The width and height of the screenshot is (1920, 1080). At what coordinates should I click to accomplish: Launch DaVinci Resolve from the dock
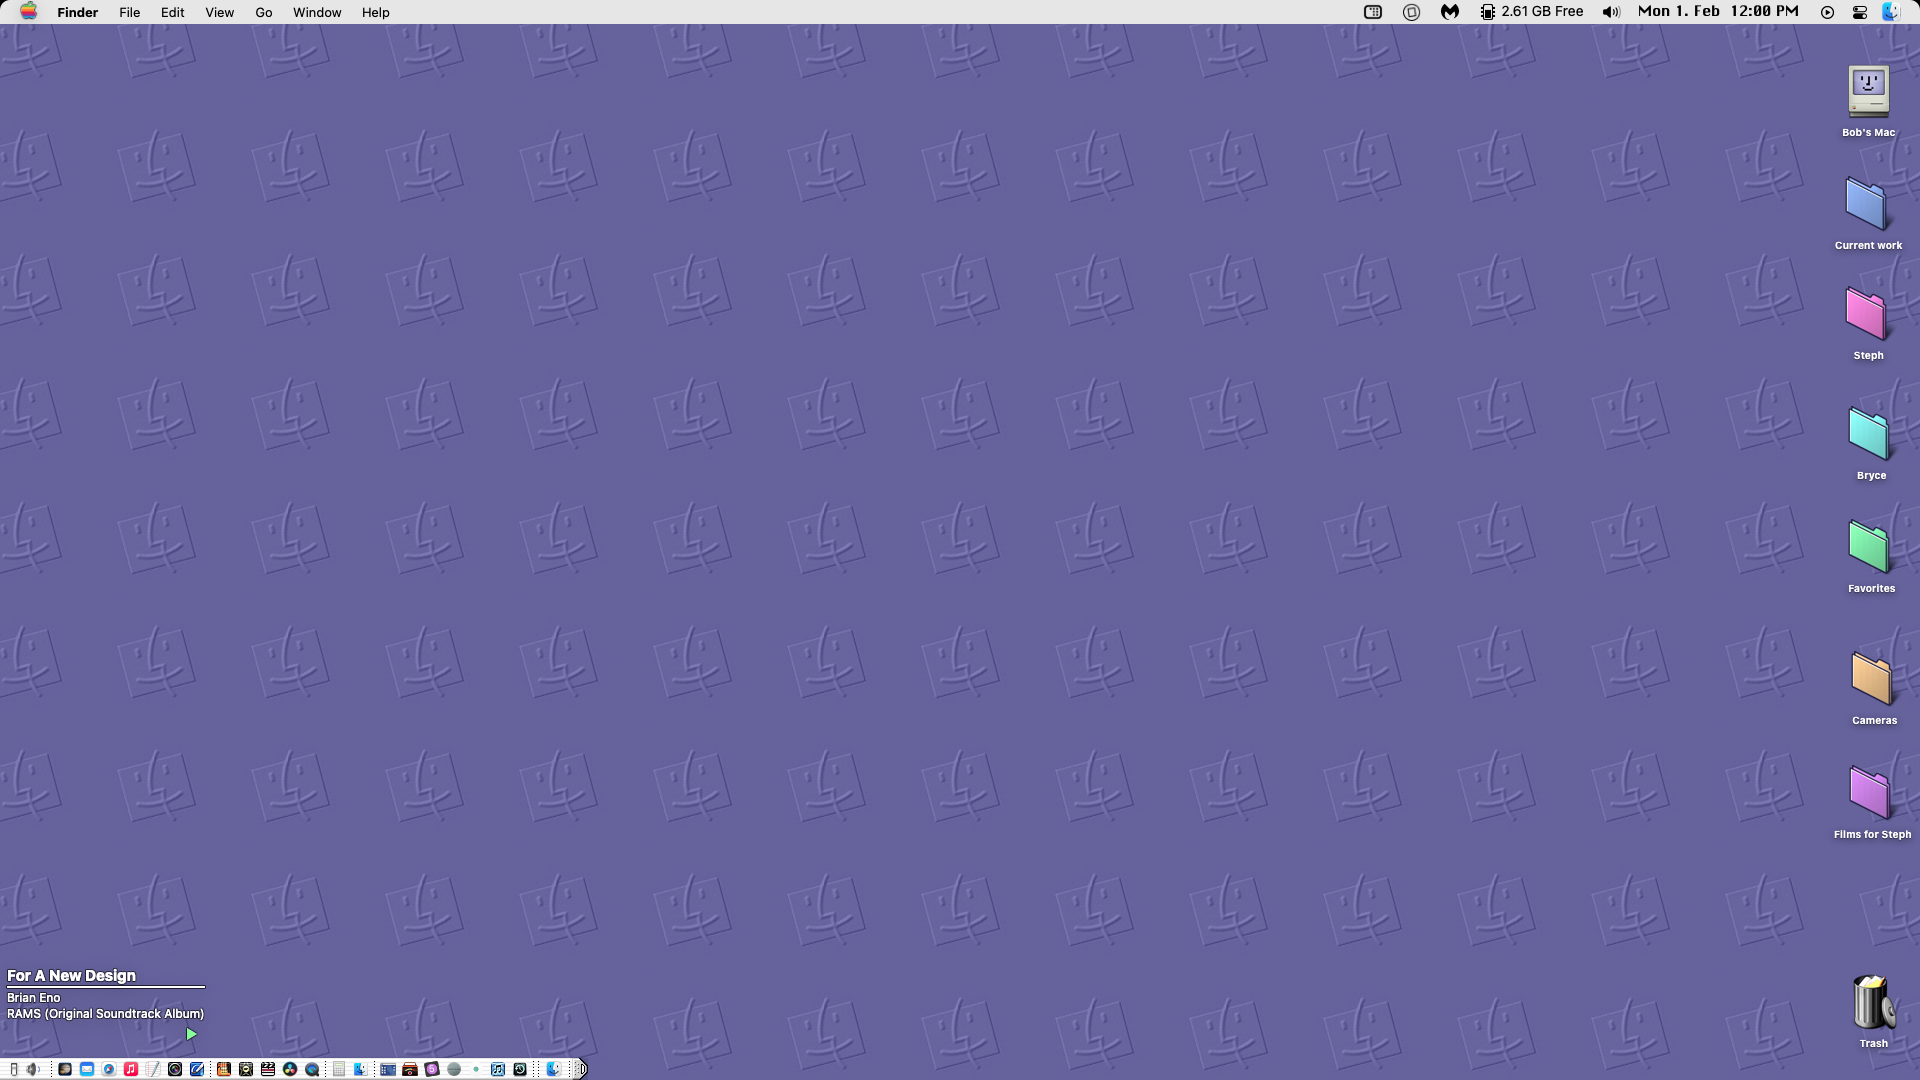coord(290,1069)
